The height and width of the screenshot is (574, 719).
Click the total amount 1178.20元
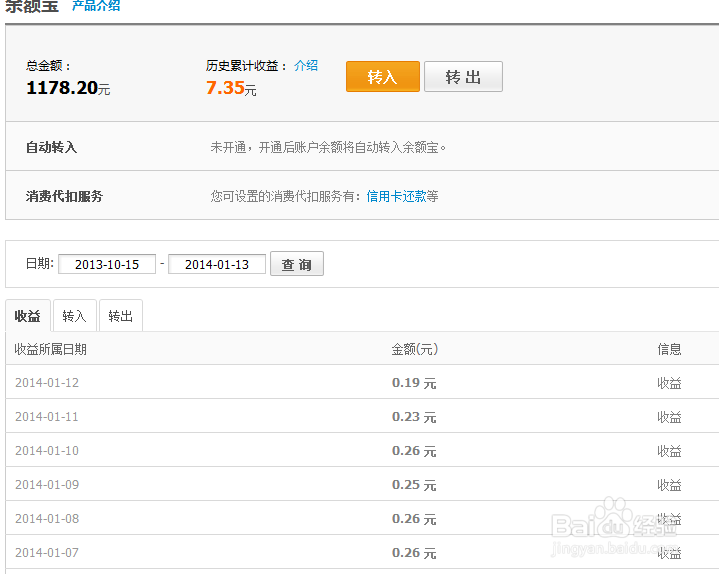click(x=68, y=88)
